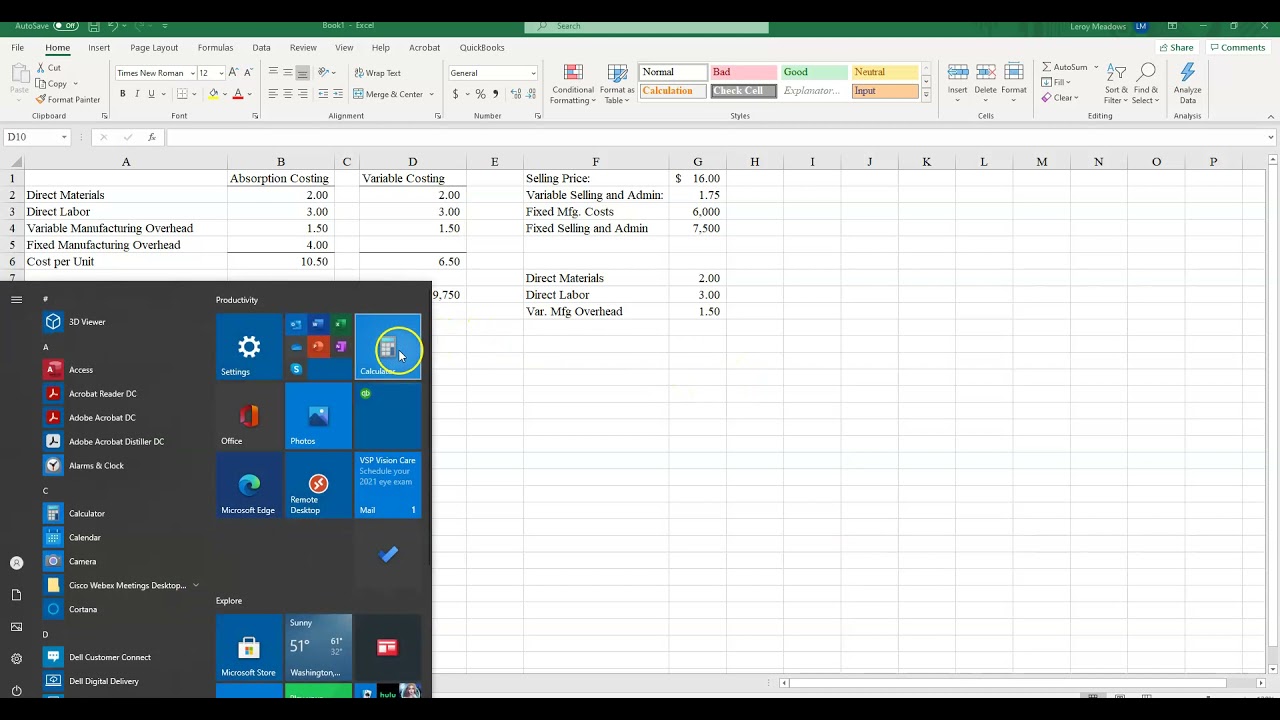Viewport: 1280px width, 720px height.
Task: Open the Settings tile
Action: 249,347
